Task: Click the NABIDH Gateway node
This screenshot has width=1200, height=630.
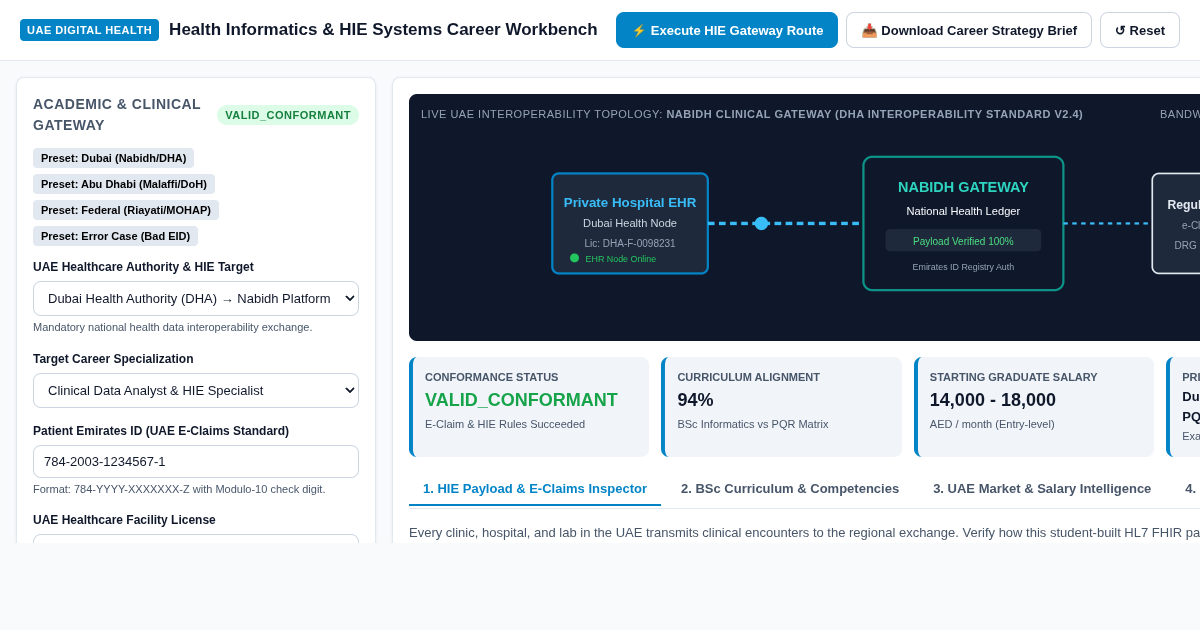Action: click(963, 223)
